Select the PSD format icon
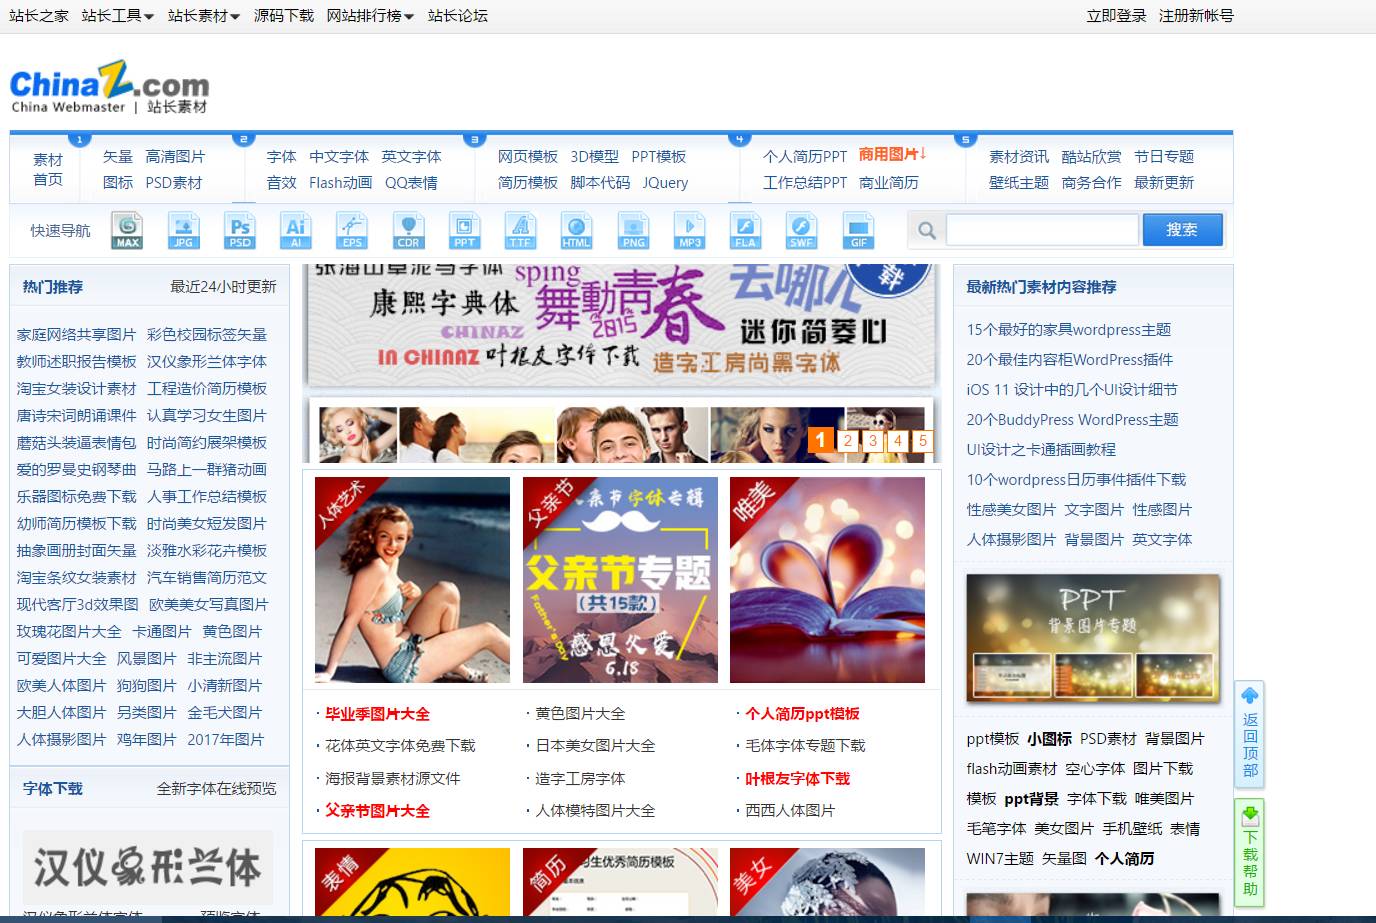1376x923 pixels. click(239, 230)
